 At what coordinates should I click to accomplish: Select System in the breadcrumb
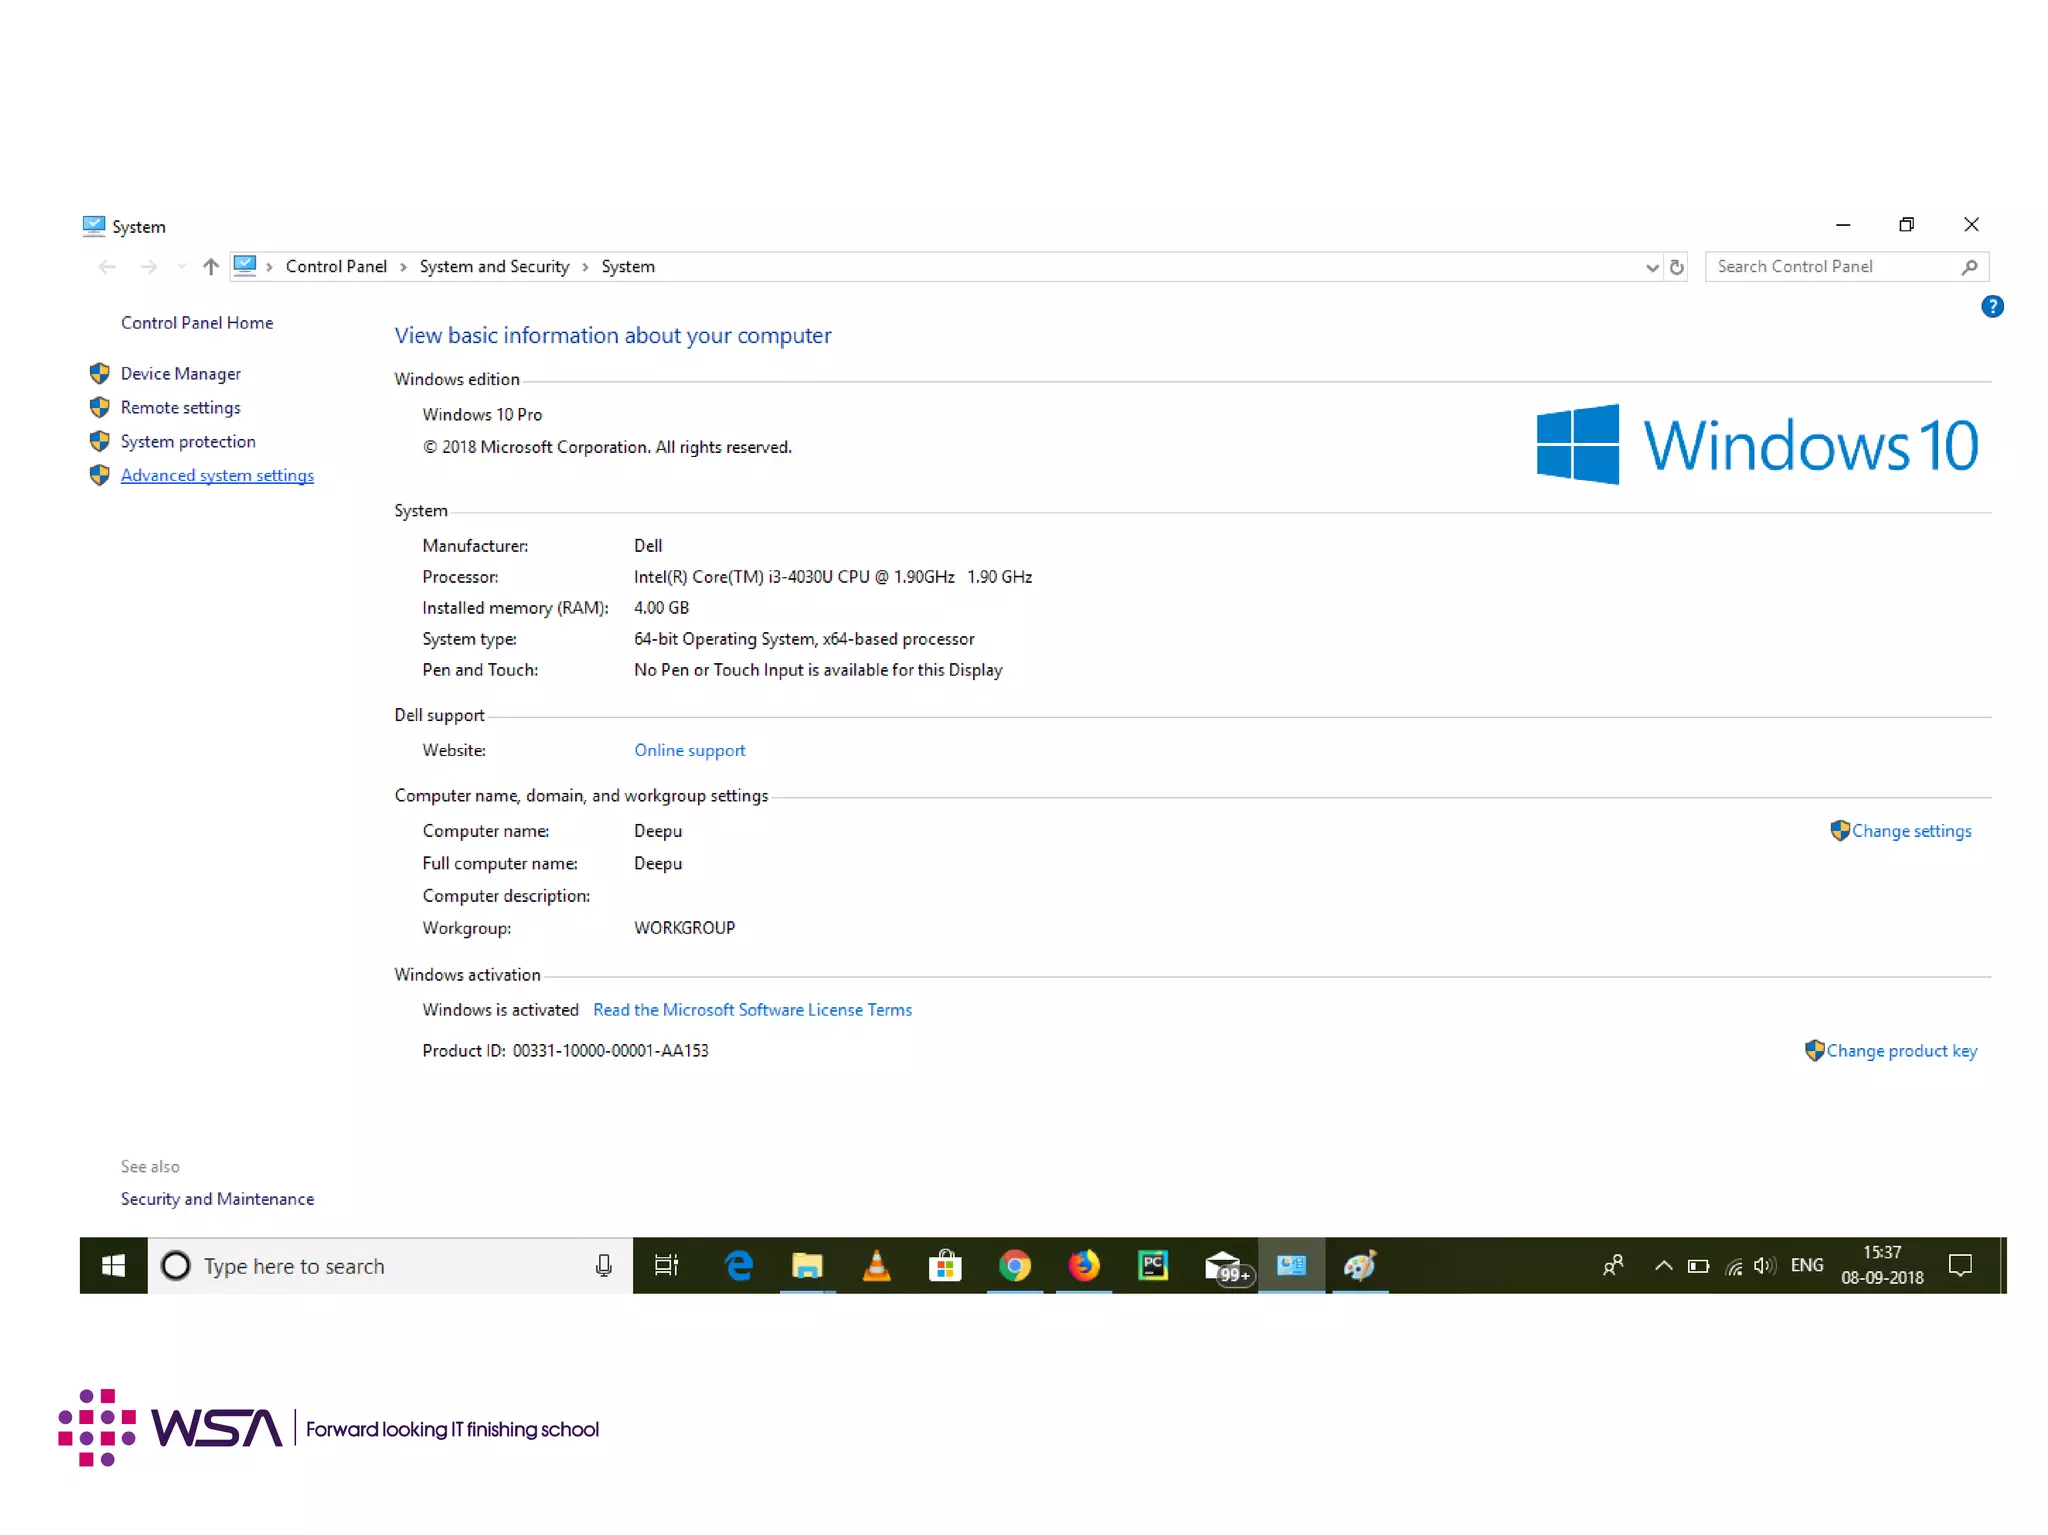point(628,266)
